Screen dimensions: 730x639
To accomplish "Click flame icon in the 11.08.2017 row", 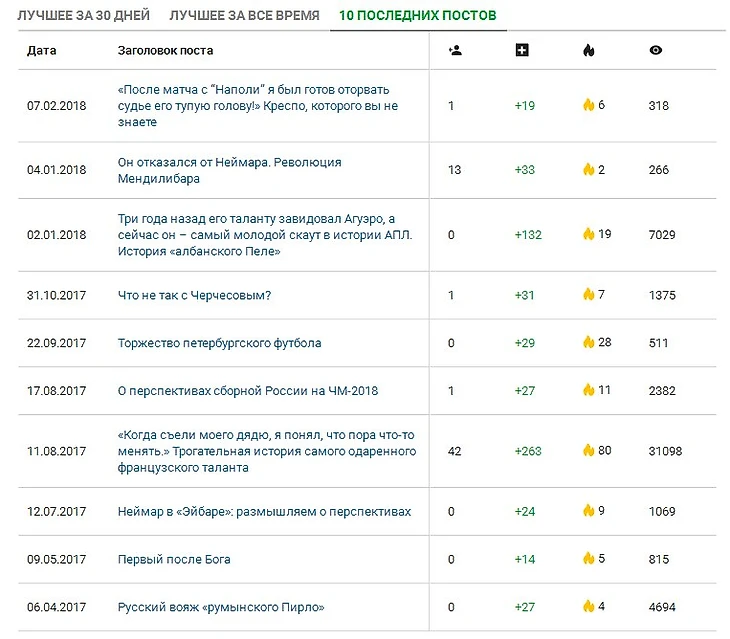I will pyautogui.click(x=589, y=450).
